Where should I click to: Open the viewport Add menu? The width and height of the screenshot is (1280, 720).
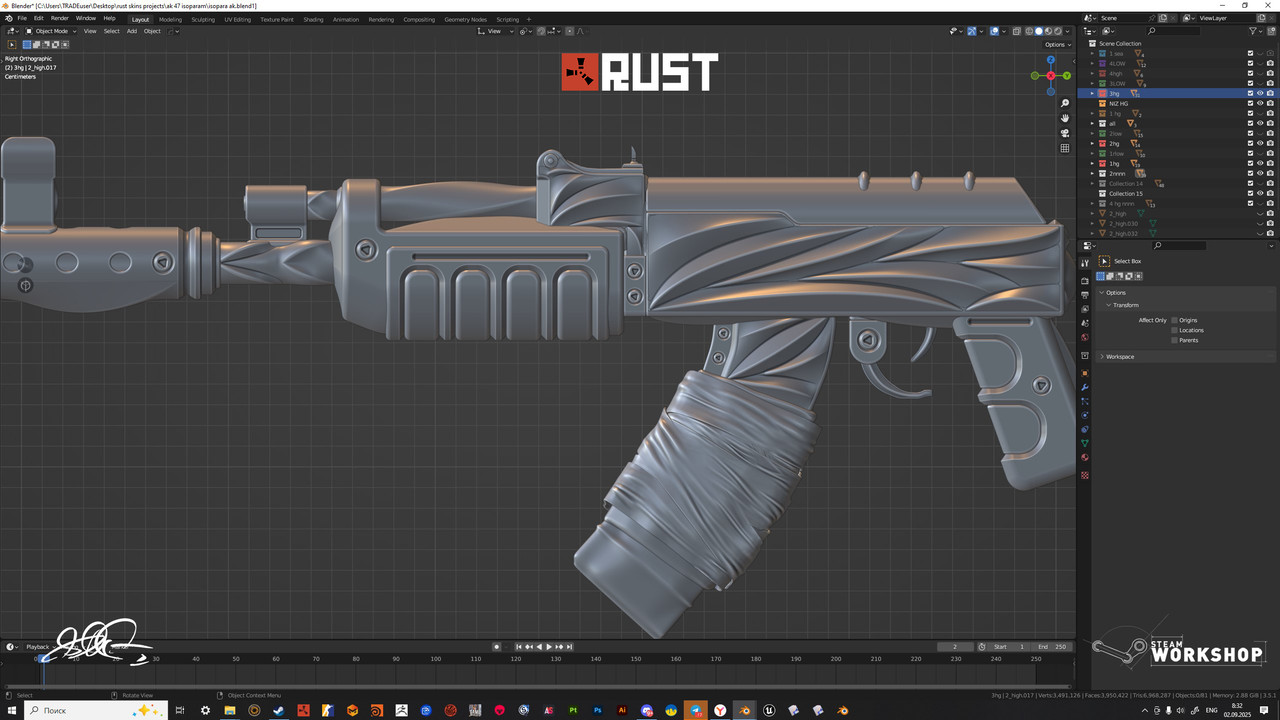tap(131, 31)
